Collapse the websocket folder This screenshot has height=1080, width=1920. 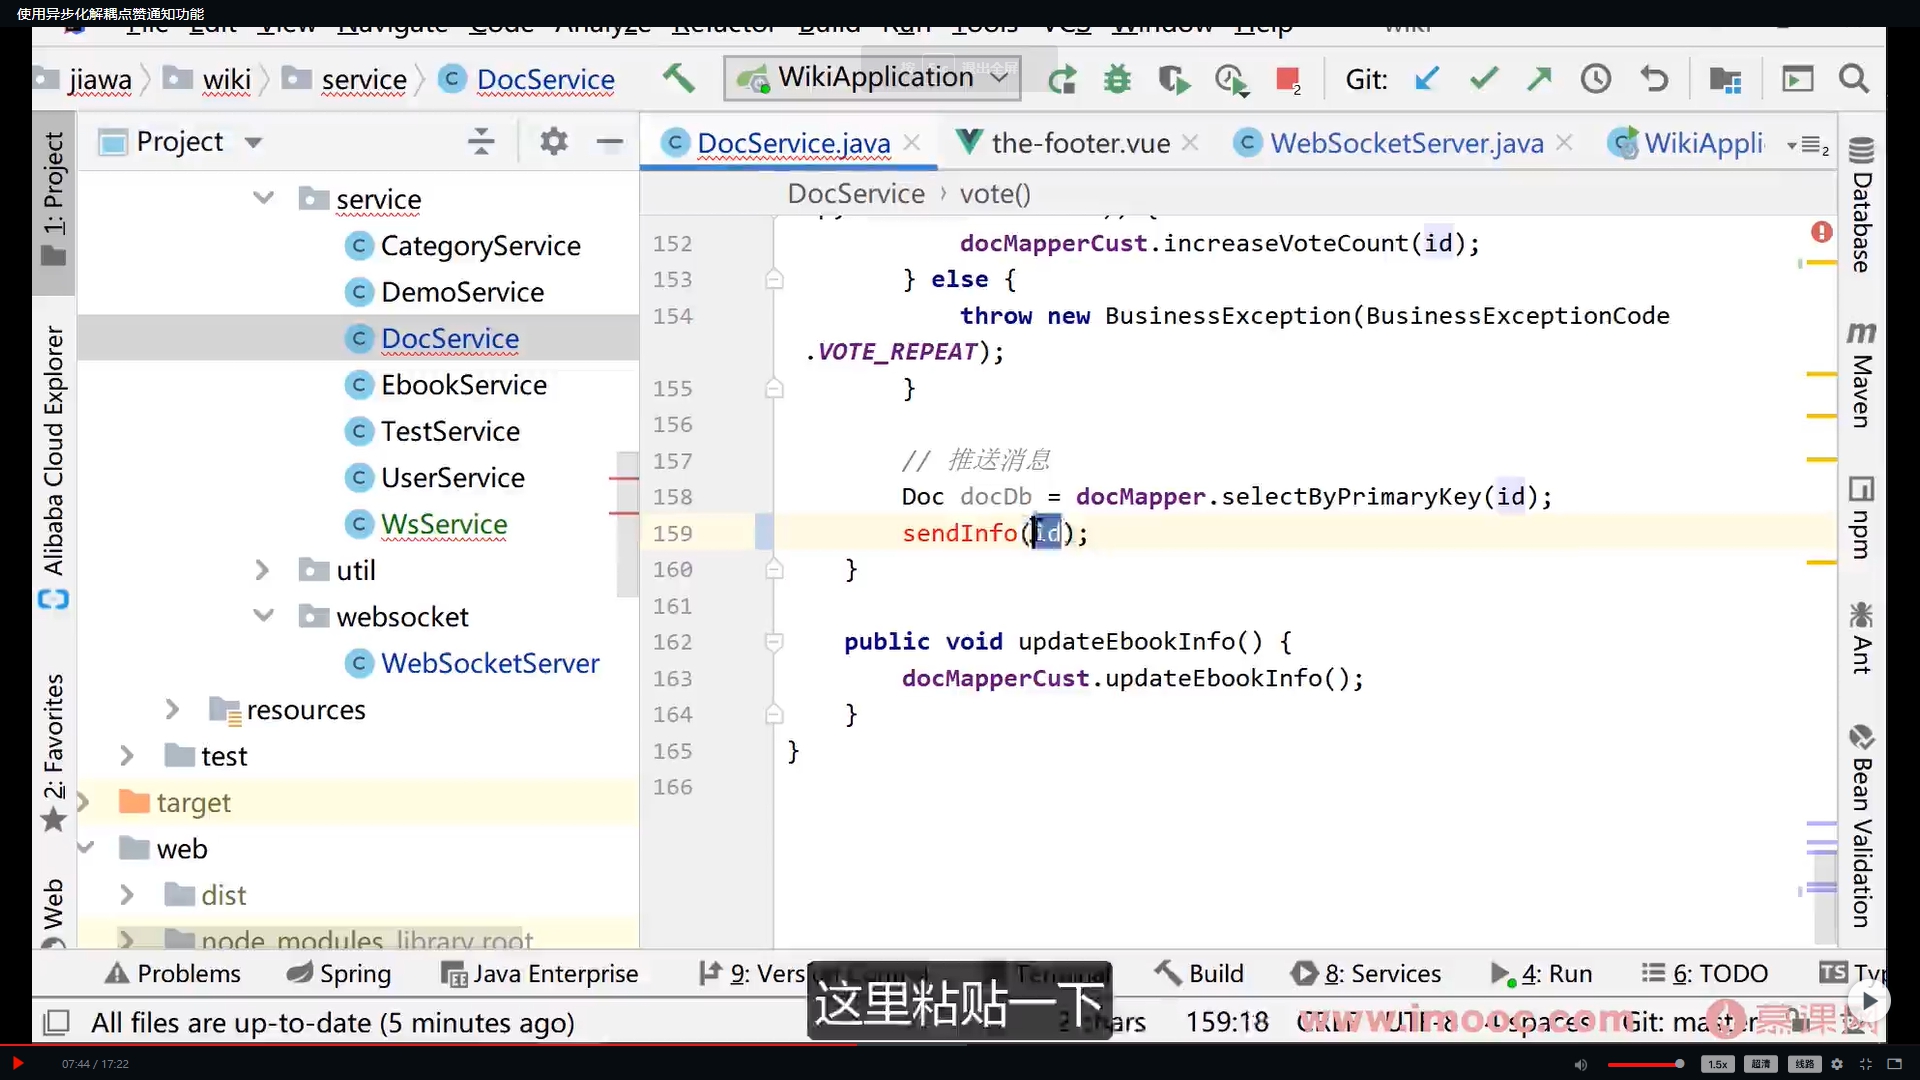coord(263,616)
